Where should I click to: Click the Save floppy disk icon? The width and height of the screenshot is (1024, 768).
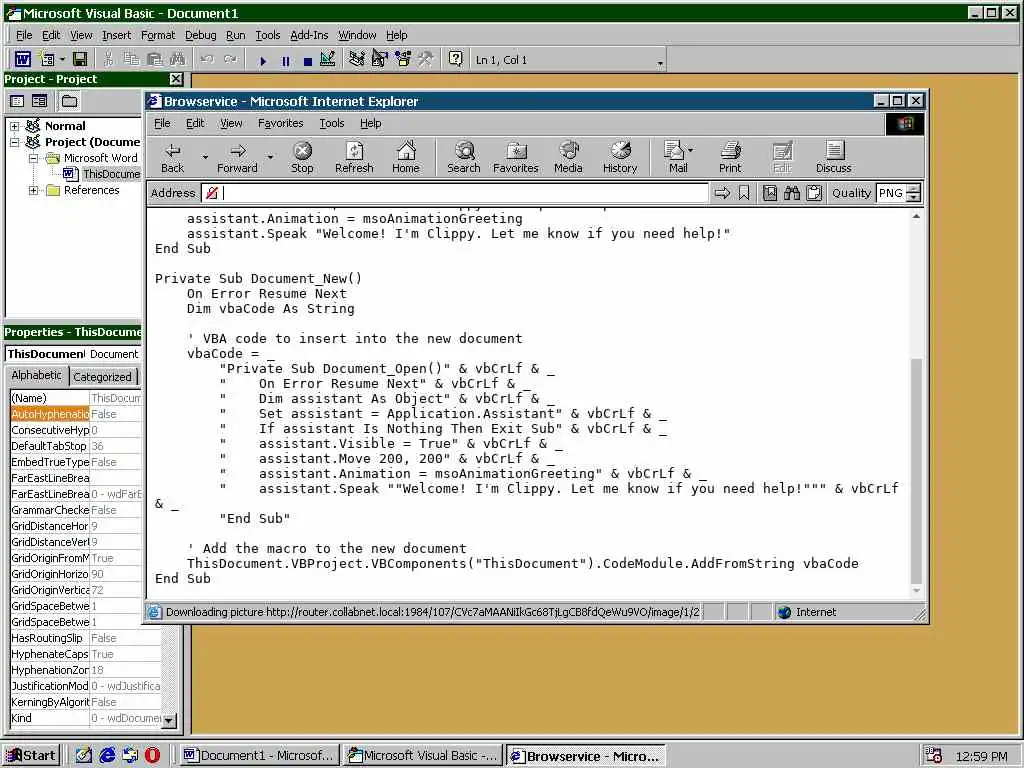pyautogui.click(x=80, y=59)
